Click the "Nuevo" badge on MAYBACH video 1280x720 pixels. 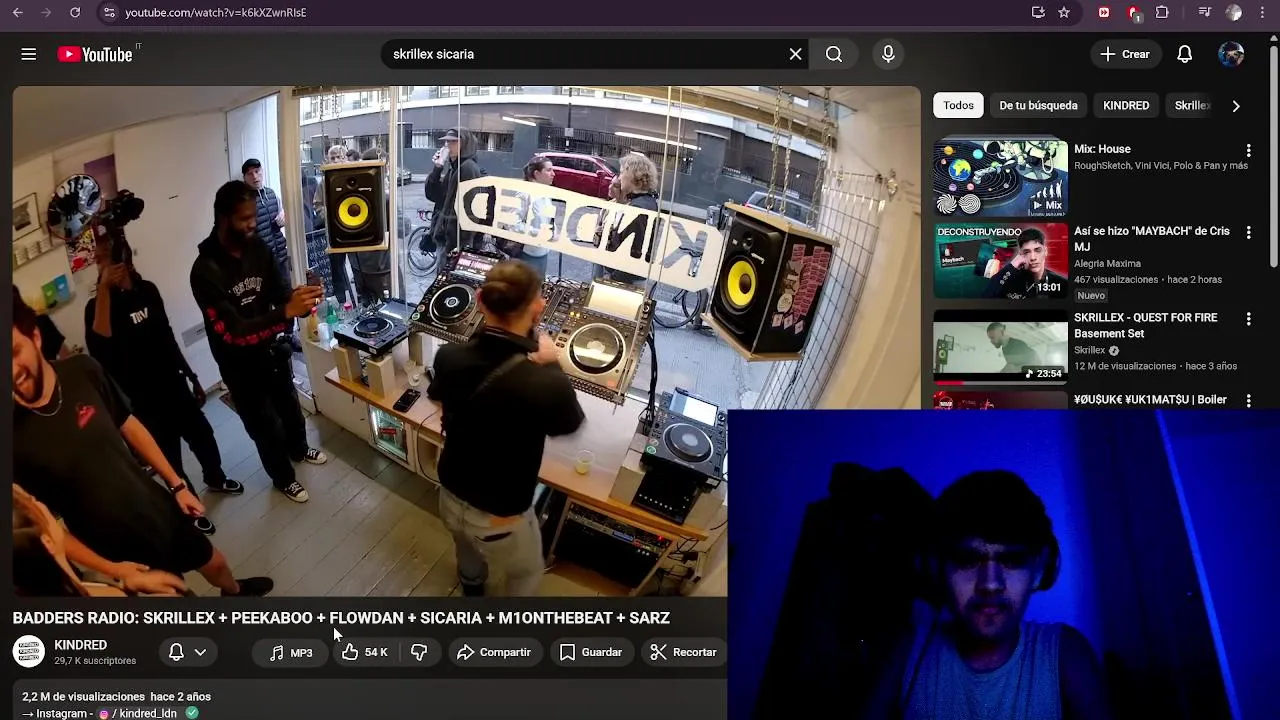(x=1091, y=295)
